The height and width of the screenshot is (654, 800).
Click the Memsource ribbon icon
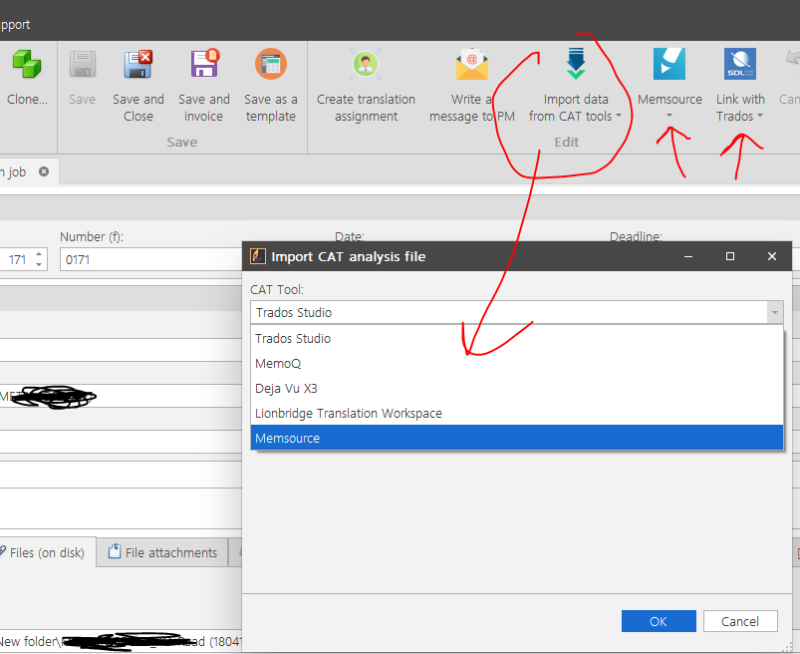[669, 64]
